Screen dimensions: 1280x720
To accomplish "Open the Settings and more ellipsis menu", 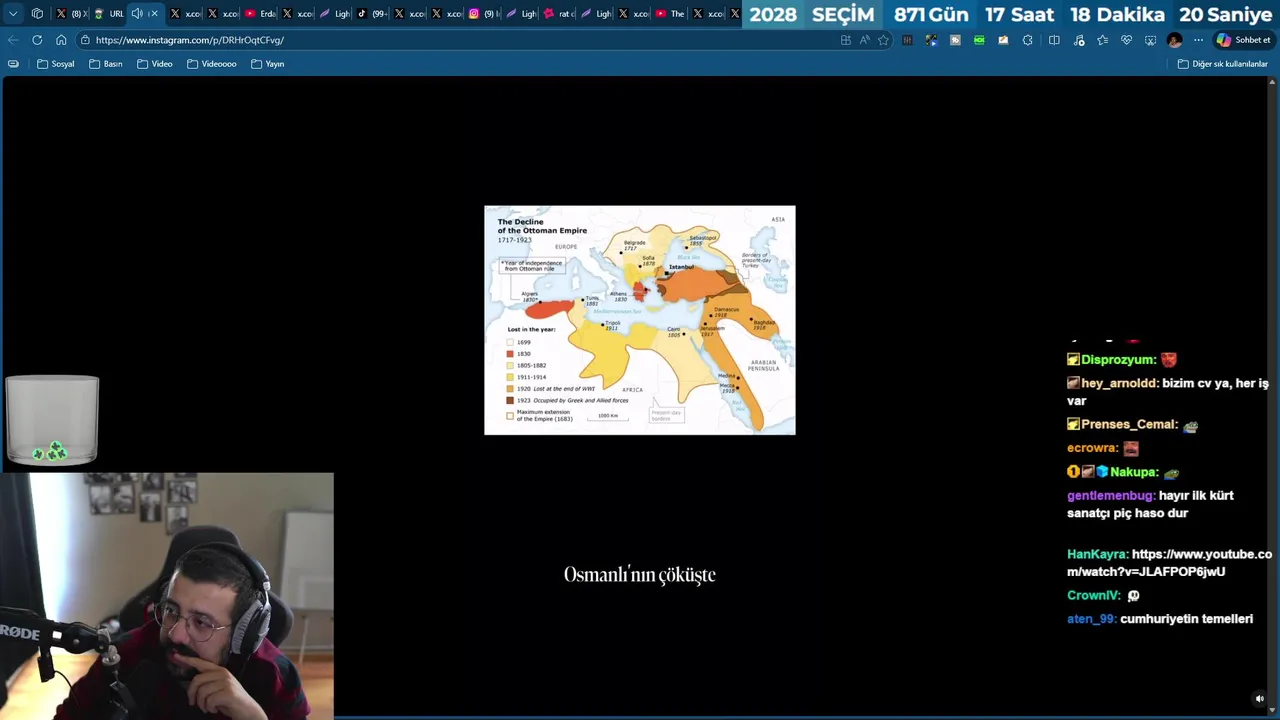I will pyautogui.click(x=1198, y=40).
